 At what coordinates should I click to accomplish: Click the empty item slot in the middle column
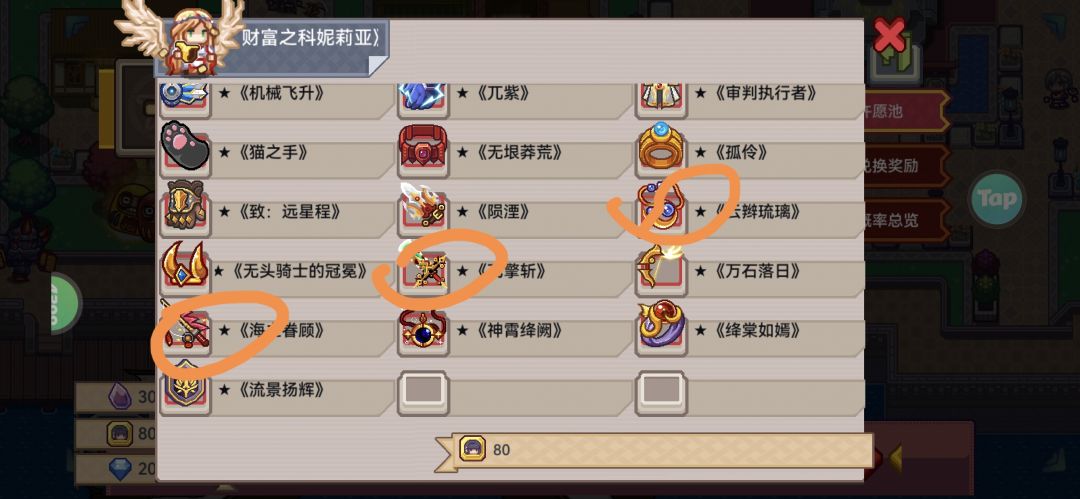(424, 391)
